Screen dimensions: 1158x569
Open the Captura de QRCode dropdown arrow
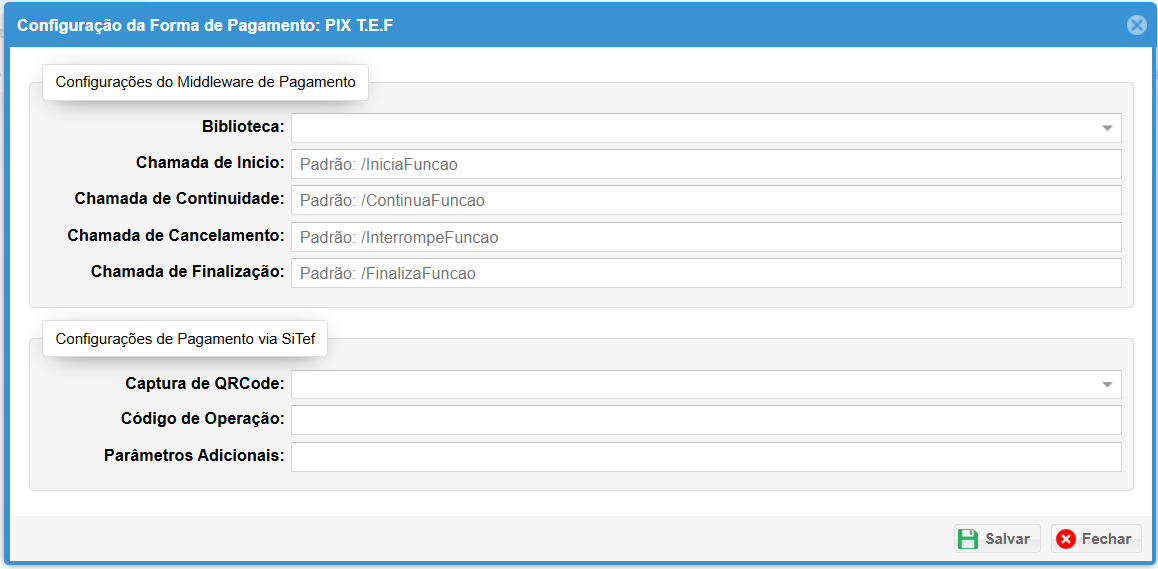1107,385
